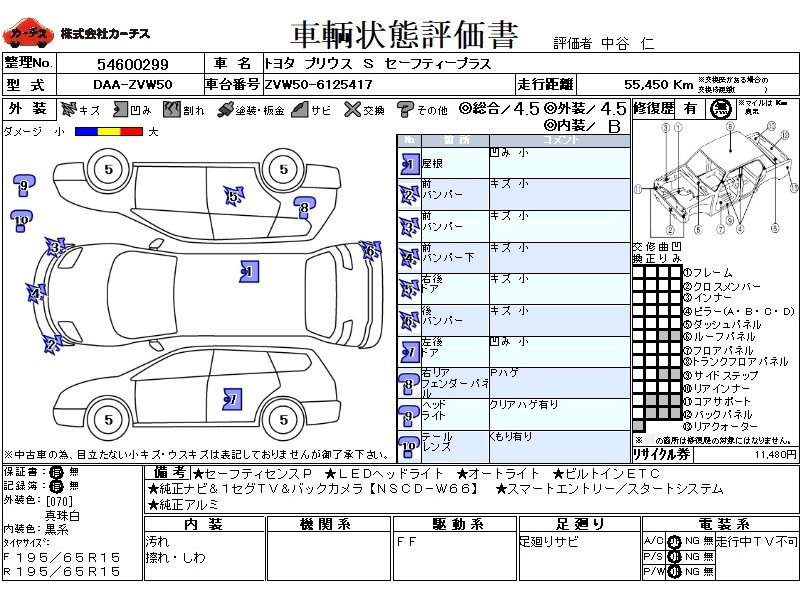Click the yellow segment of the damage scale
This screenshot has height=600, width=800.
[108, 132]
